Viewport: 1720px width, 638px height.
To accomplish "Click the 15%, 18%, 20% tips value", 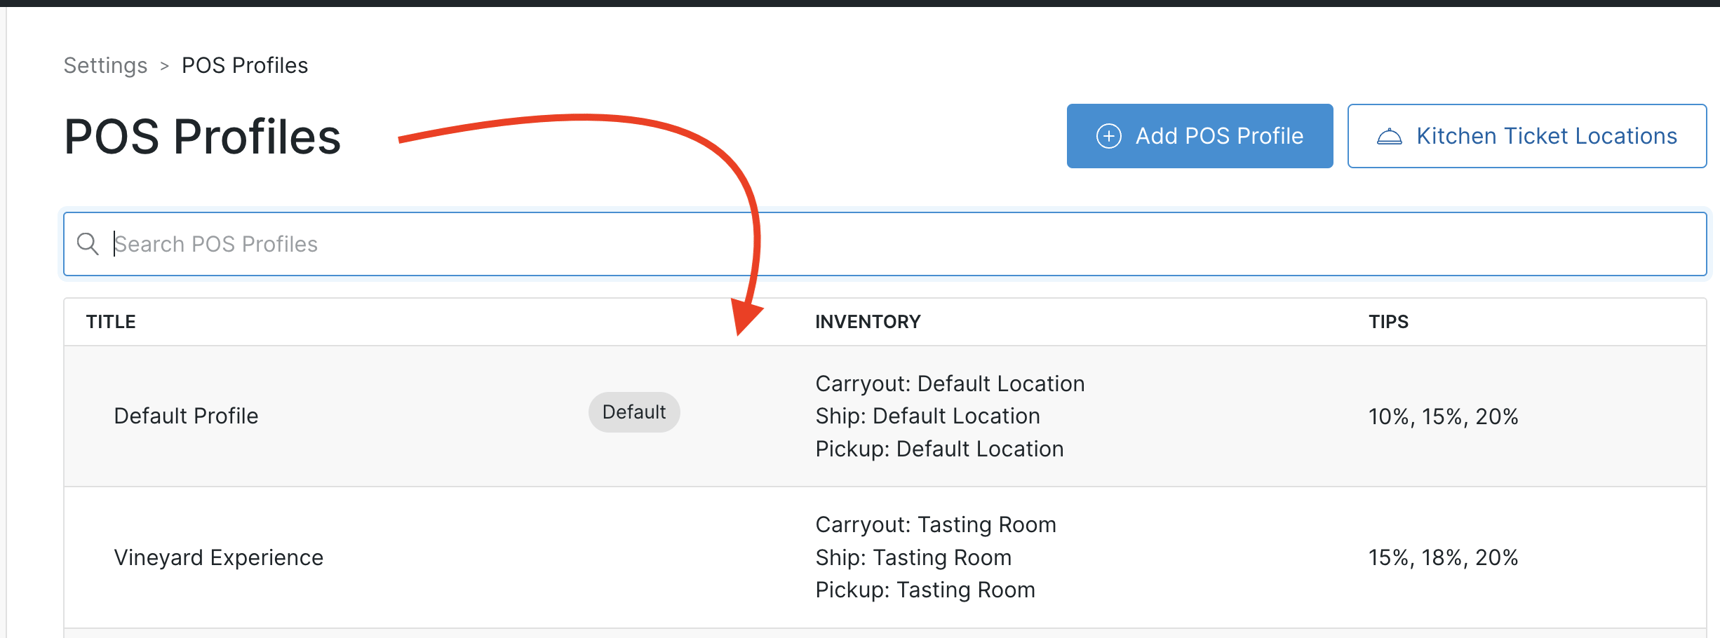I will coord(1443,558).
